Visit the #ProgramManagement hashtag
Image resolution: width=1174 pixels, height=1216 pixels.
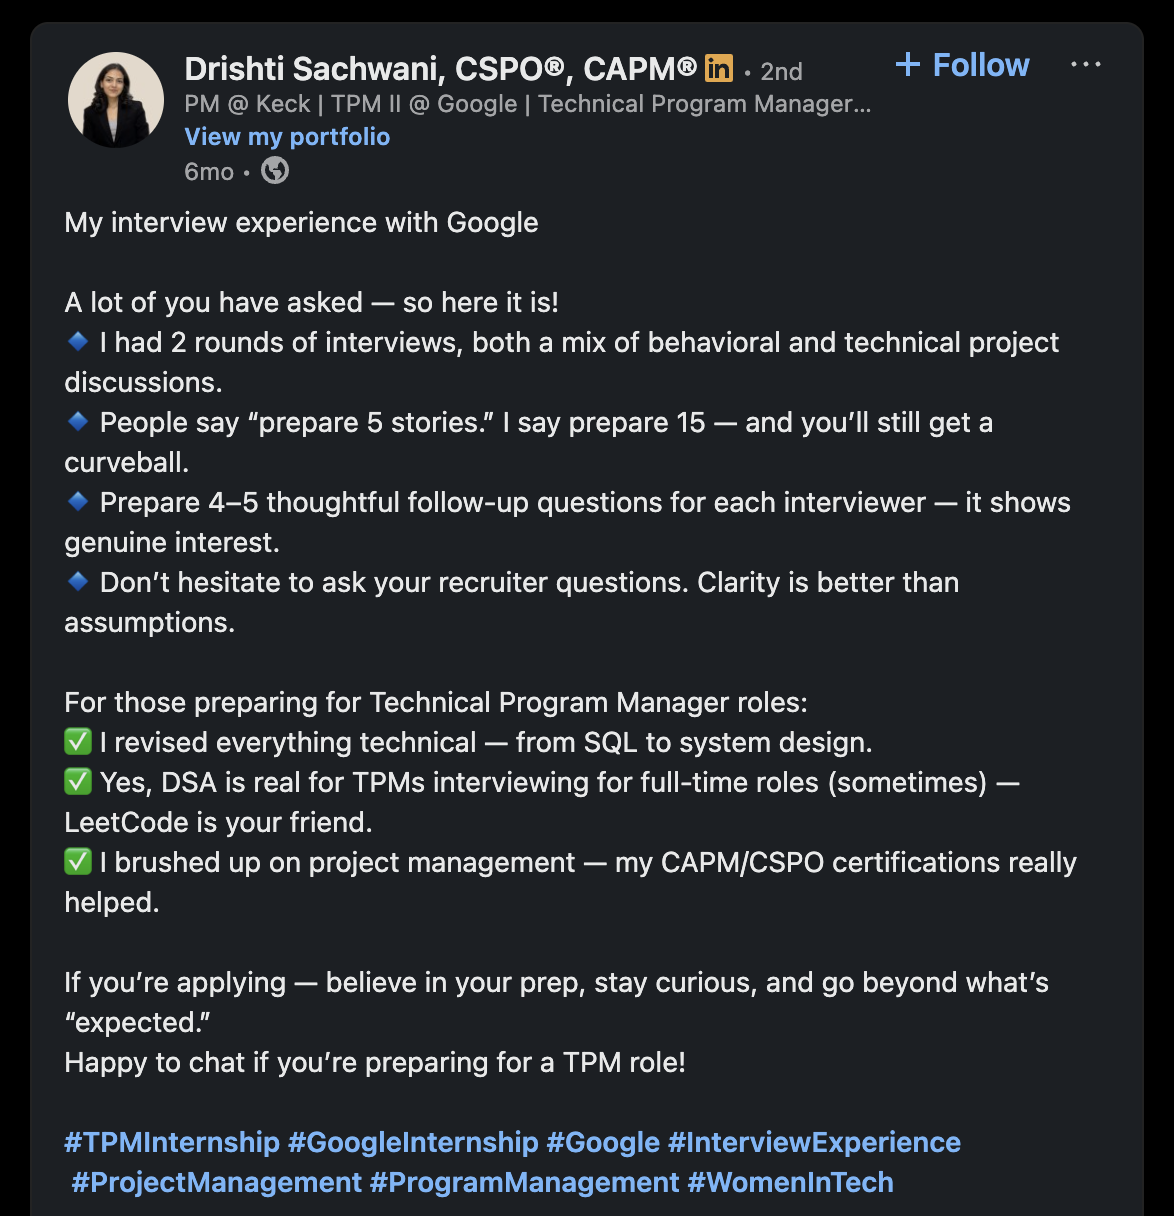524,1182
